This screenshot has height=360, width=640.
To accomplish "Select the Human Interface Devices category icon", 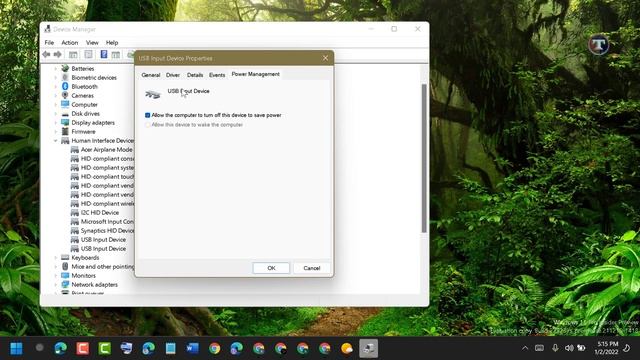I will coord(65,140).
